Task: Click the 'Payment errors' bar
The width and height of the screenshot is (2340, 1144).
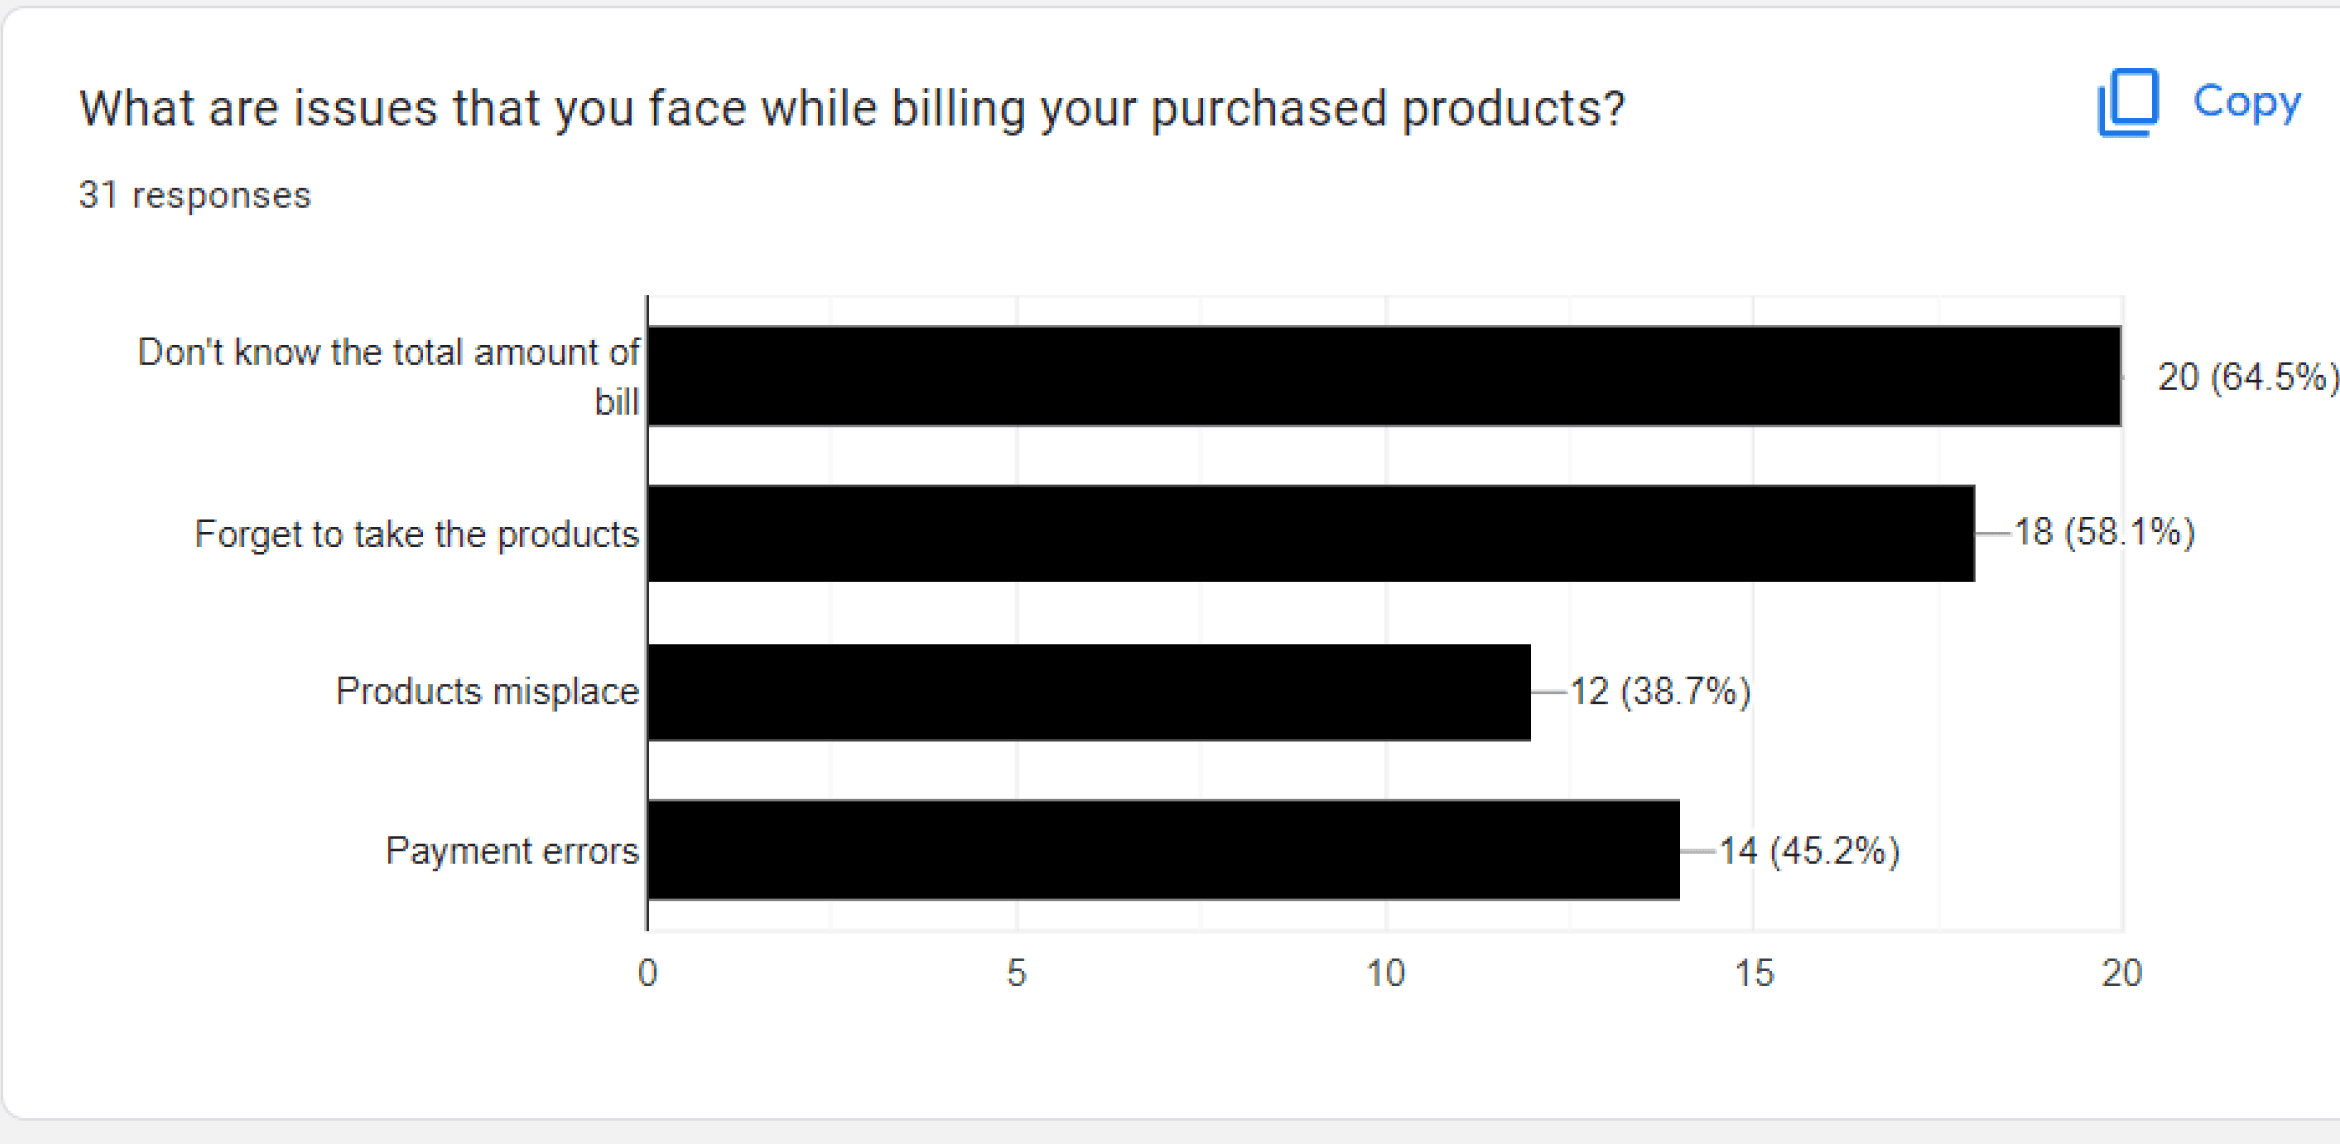Action: point(1164,850)
